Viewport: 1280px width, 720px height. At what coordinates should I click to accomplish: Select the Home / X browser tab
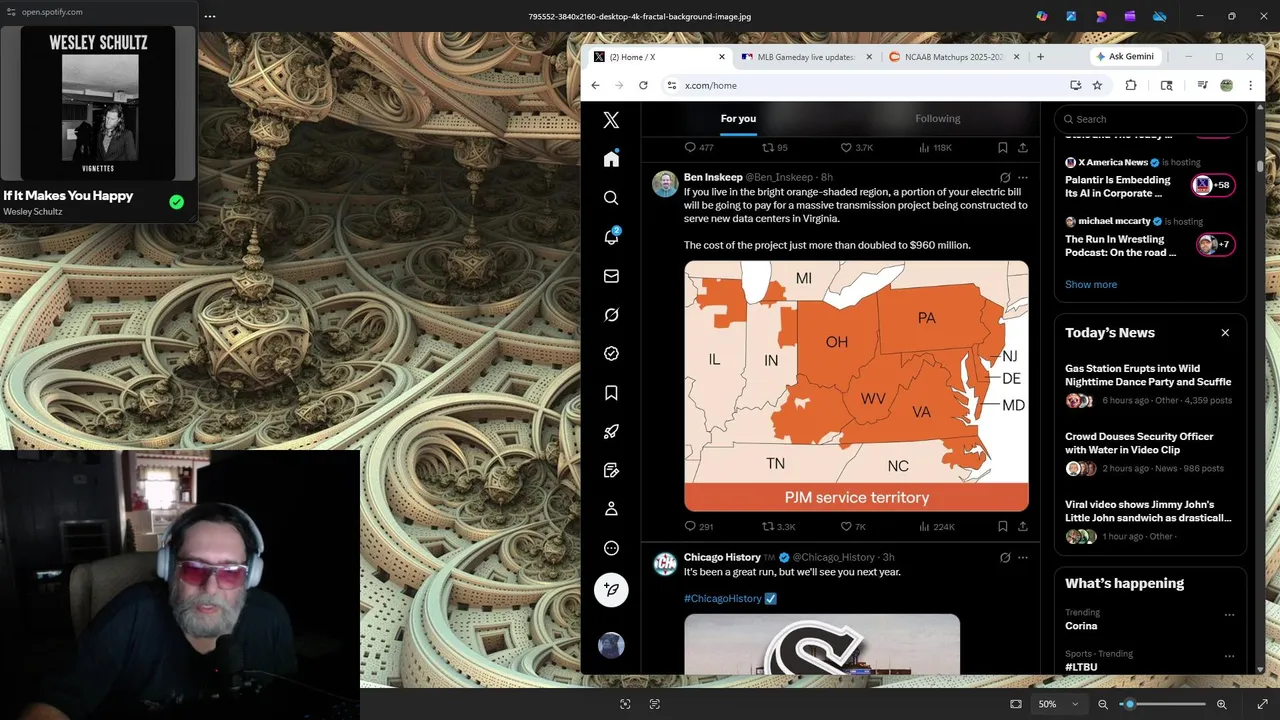[658, 57]
